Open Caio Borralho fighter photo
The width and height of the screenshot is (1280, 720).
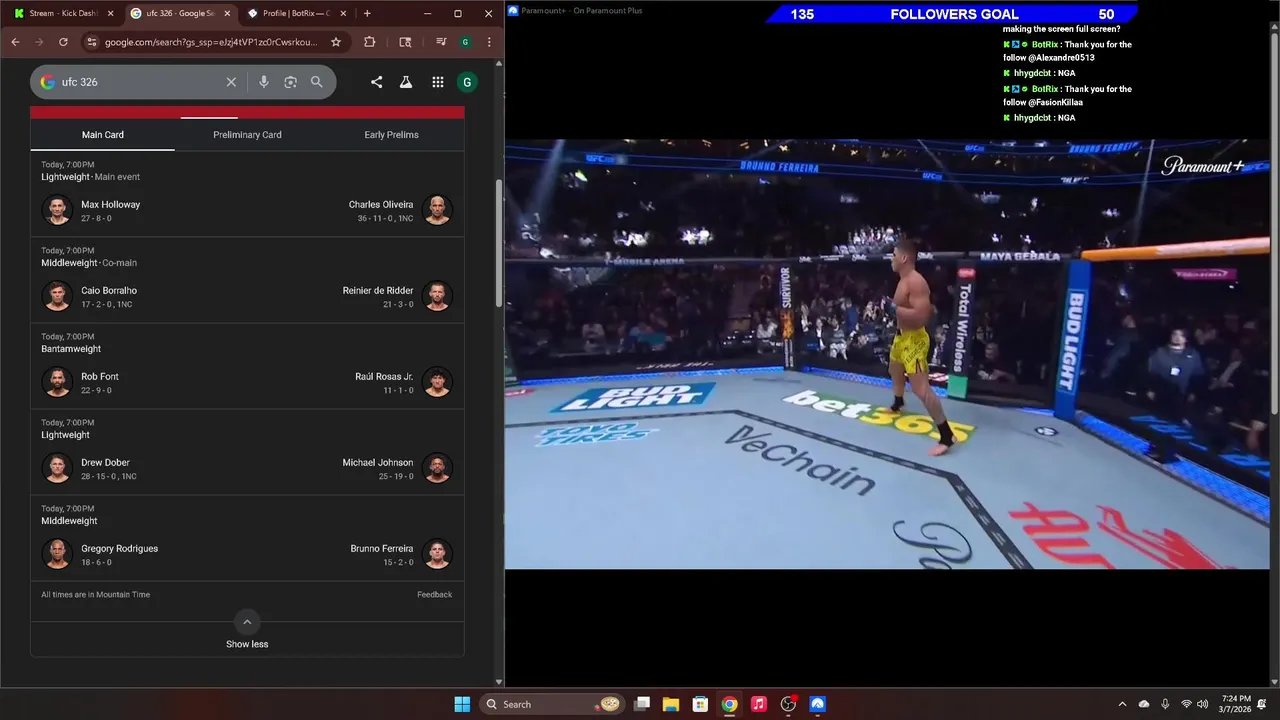(x=57, y=296)
